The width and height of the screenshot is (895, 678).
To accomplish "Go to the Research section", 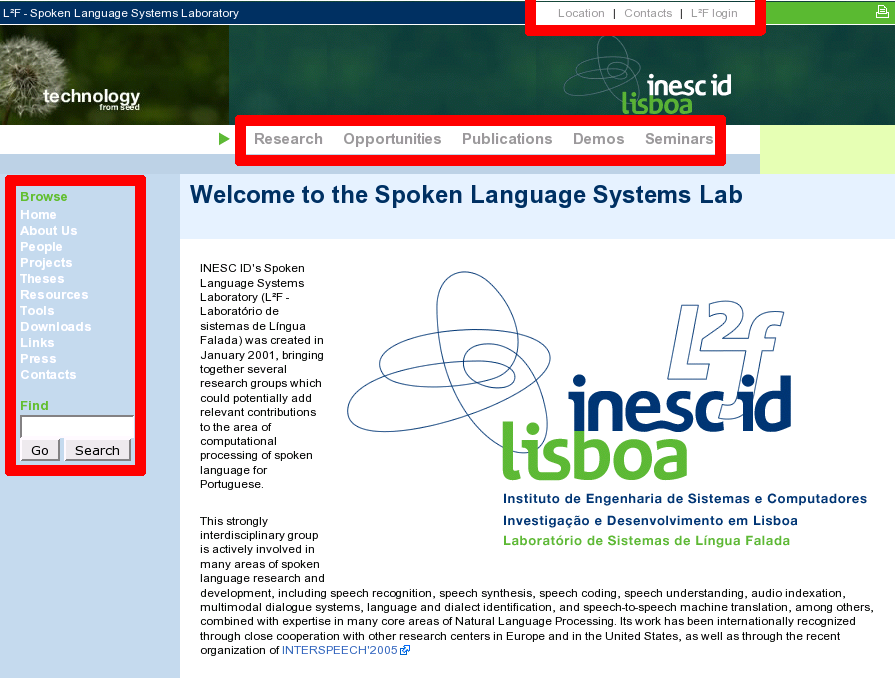I will (x=288, y=139).
